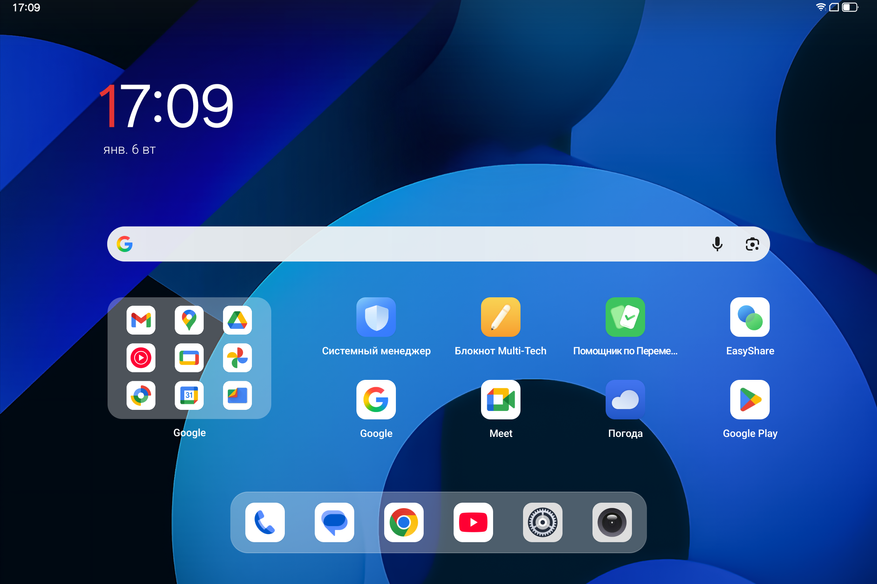Tap the large 17:09 clock widget
Screen dimensions: 877x584
(x=166, y=106)
